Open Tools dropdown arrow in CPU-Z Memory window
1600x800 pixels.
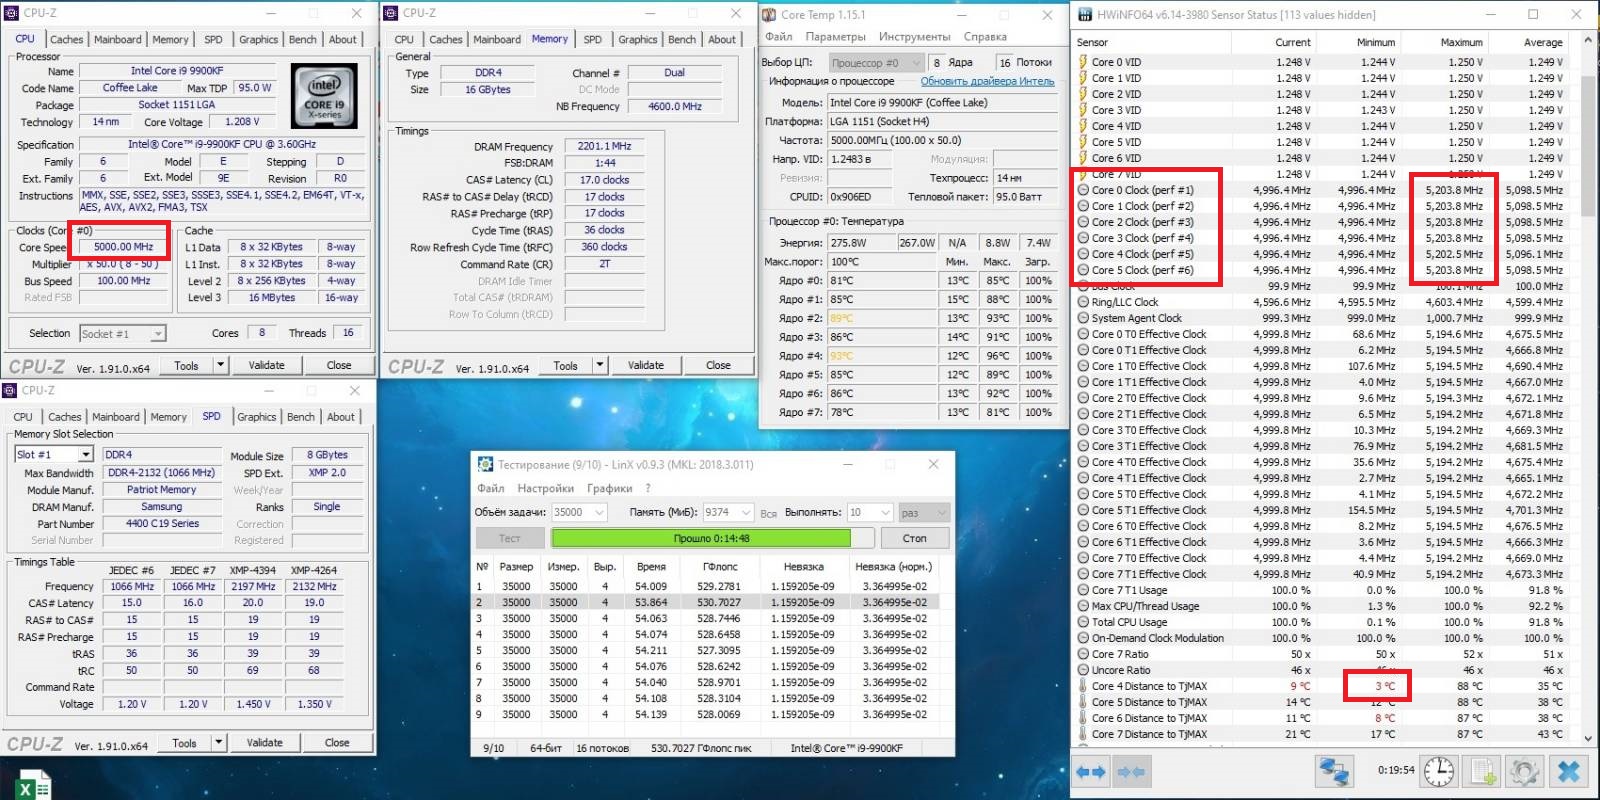600,365
